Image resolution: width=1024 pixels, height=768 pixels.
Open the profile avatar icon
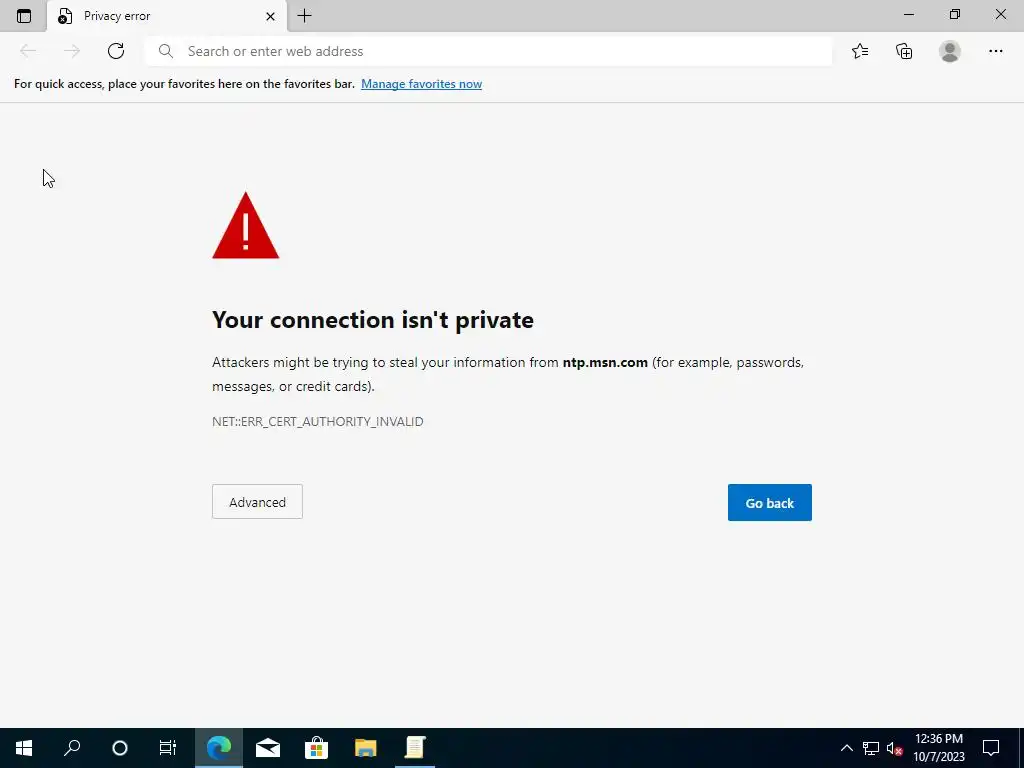tap(950, 51)
